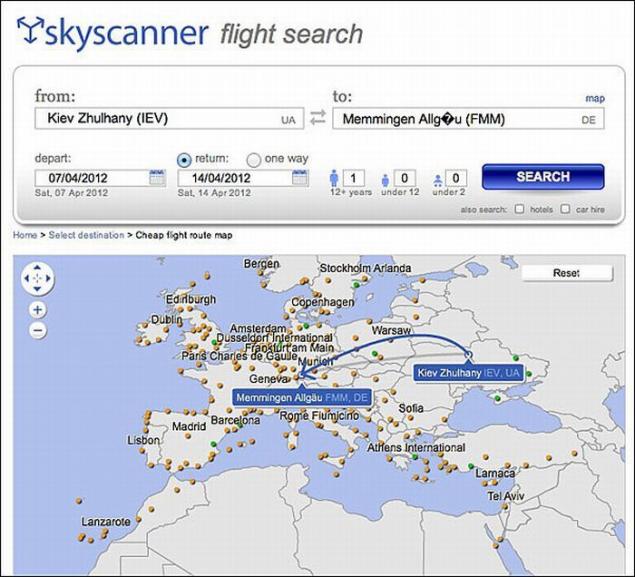Image resolution: width=635 pixels, height=577 pixels.
Task: Pan the map right arrow
Action: click(48, 278)
